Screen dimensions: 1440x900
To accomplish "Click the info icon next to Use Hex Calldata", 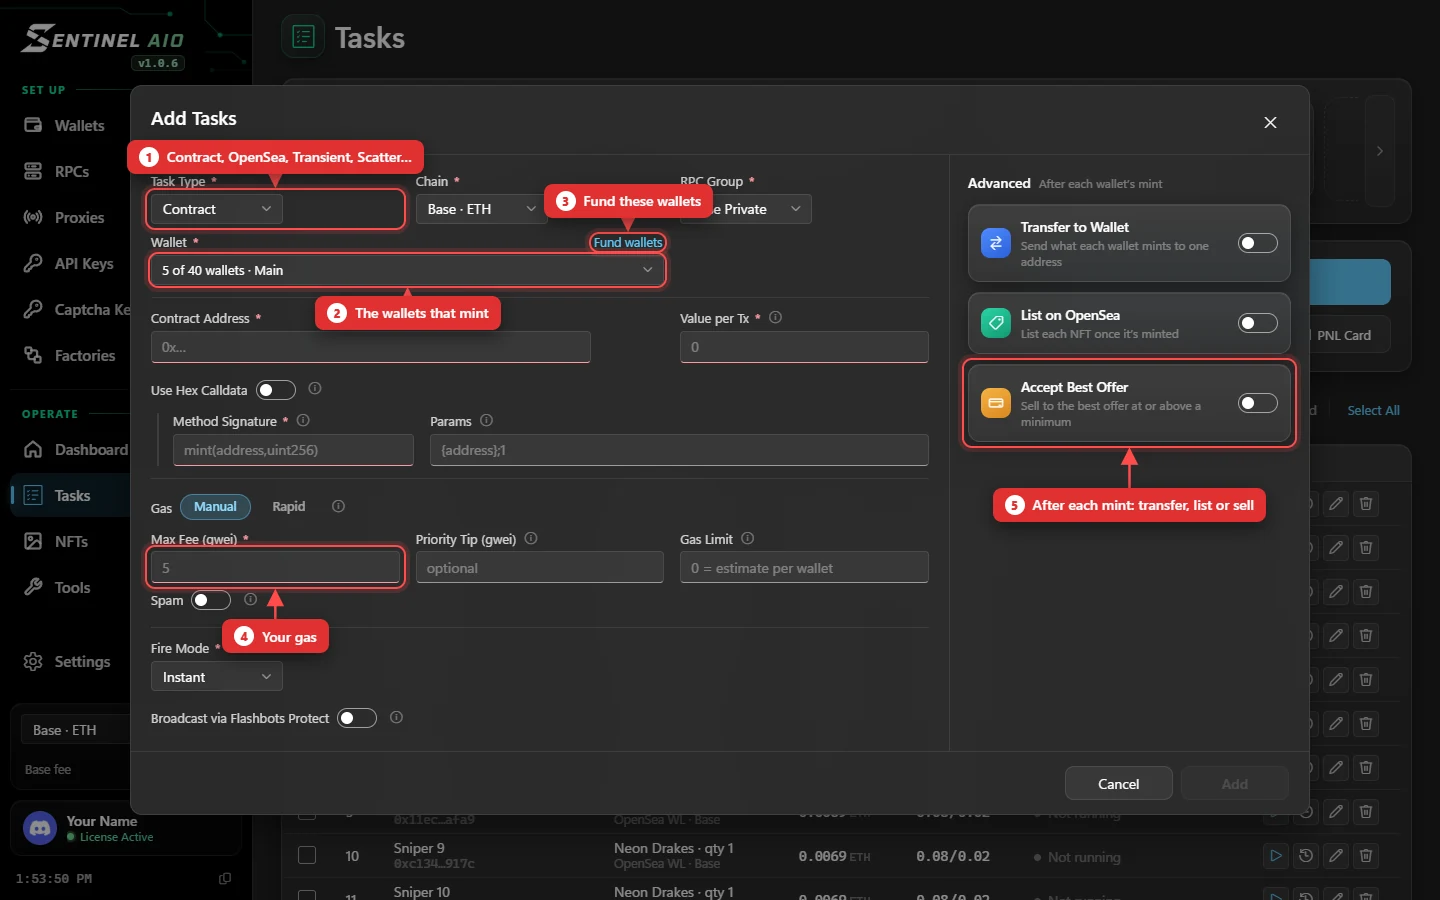I will click(315, 388).
